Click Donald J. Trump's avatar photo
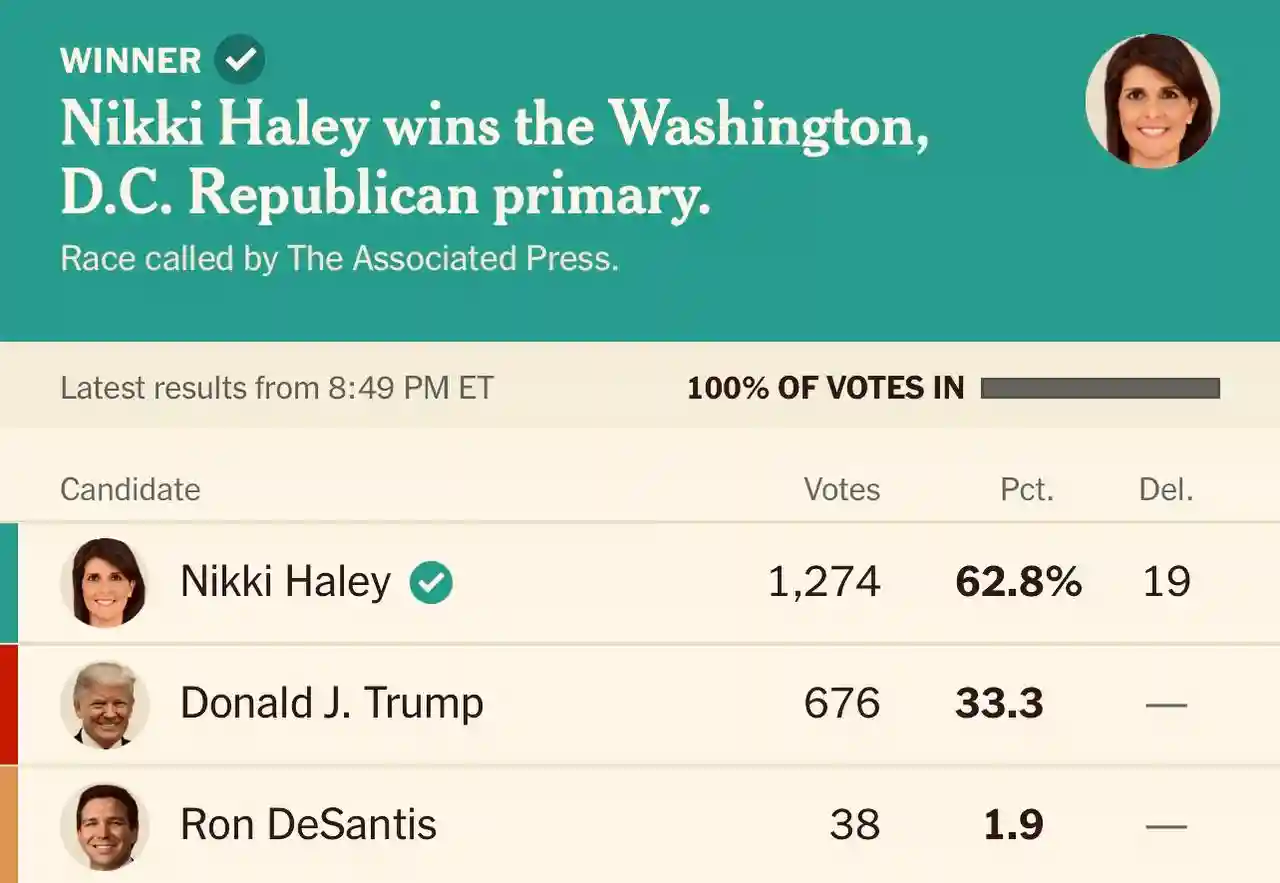Image resolution: width=1280 pixels, height=883 pixels. 104,704
